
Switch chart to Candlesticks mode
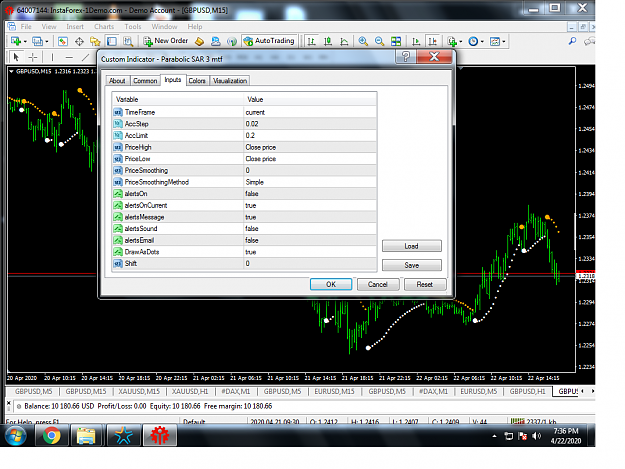click(x=328, y=41)
